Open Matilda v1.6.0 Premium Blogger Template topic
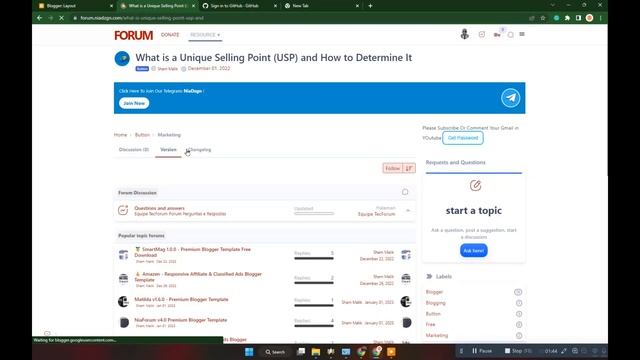The image size is (640, 360). pos(181,299)
